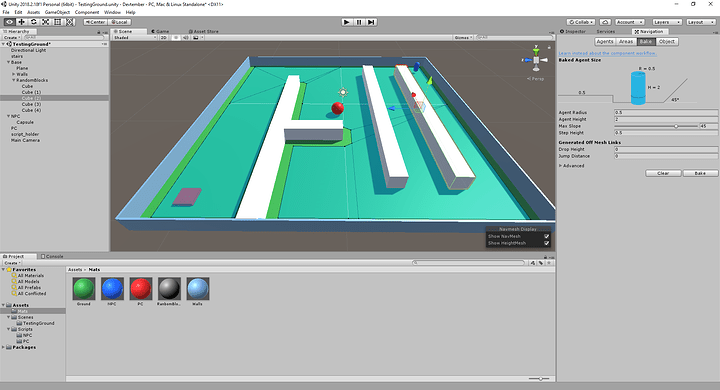The width and height of the screenshot is (720, 390).
Task: Open the Window menu
Action: click(112, 12)
